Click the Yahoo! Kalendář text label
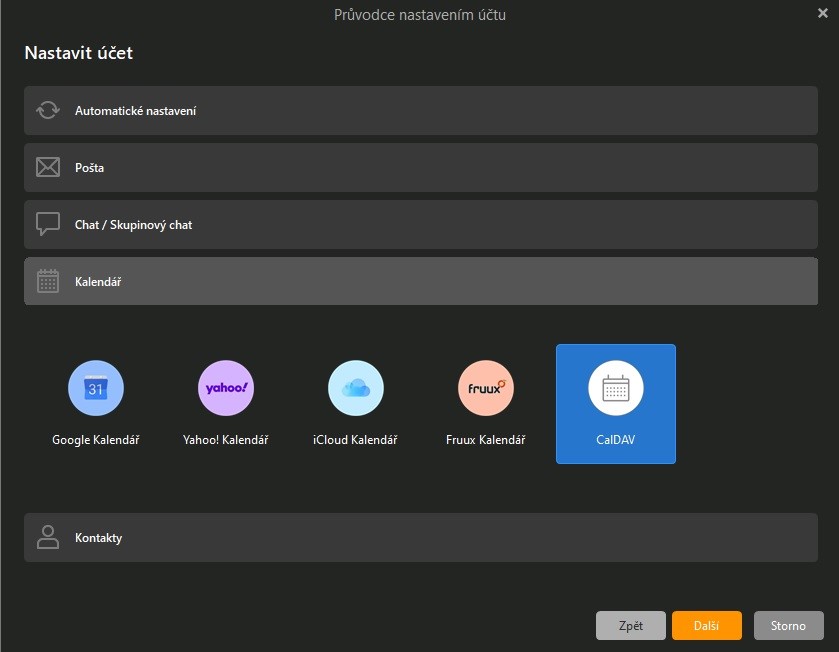The width and height of the screenshot is (839, 652). (x=226, y=440)
